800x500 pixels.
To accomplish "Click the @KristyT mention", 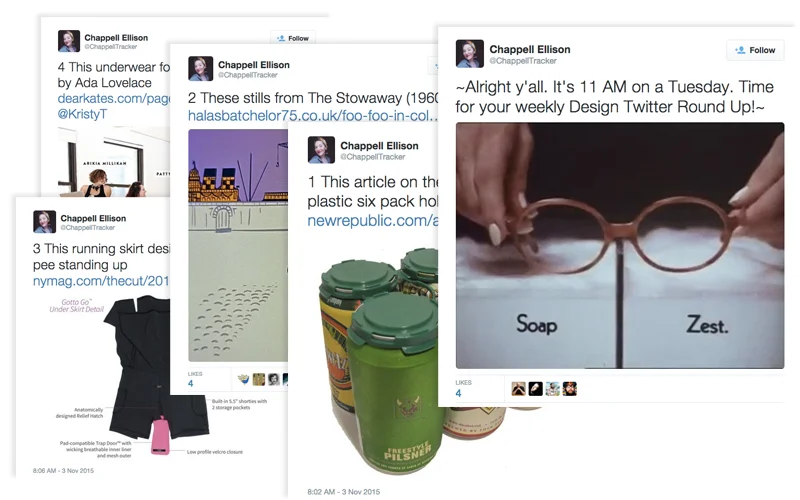I will 82,114.
